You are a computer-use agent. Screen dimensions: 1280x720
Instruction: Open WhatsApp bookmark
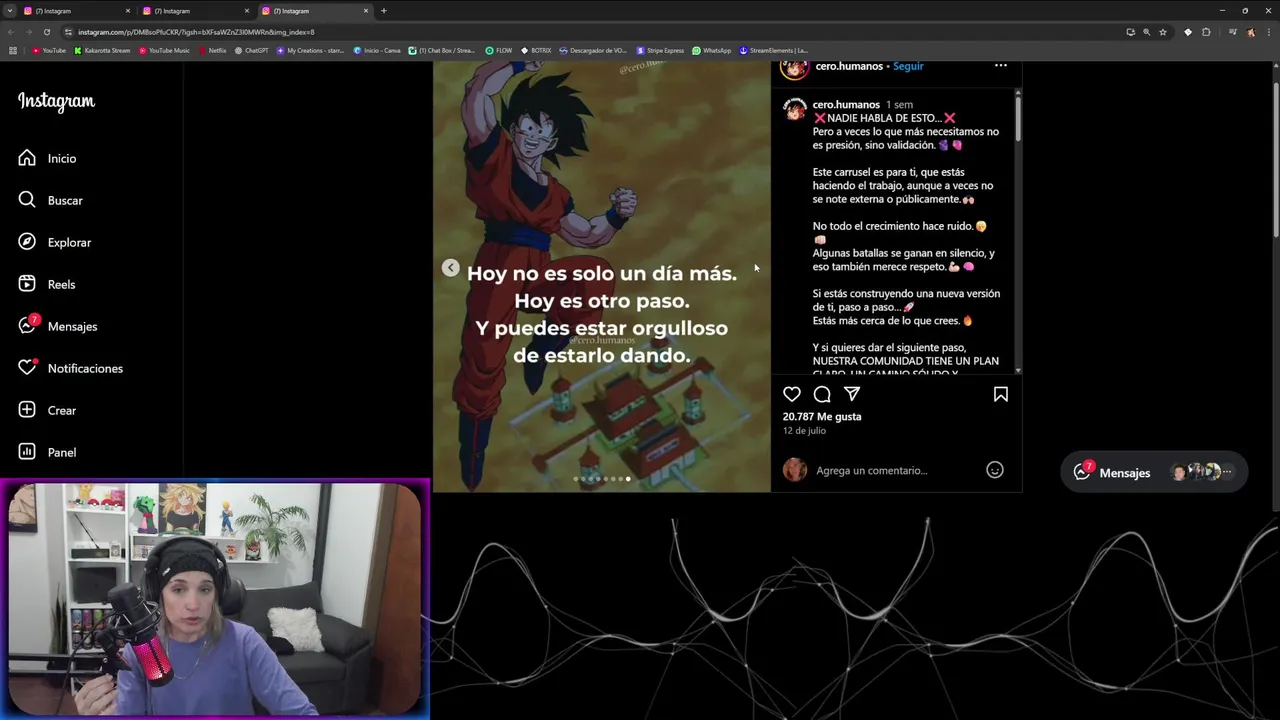click(x=712, y=50)
